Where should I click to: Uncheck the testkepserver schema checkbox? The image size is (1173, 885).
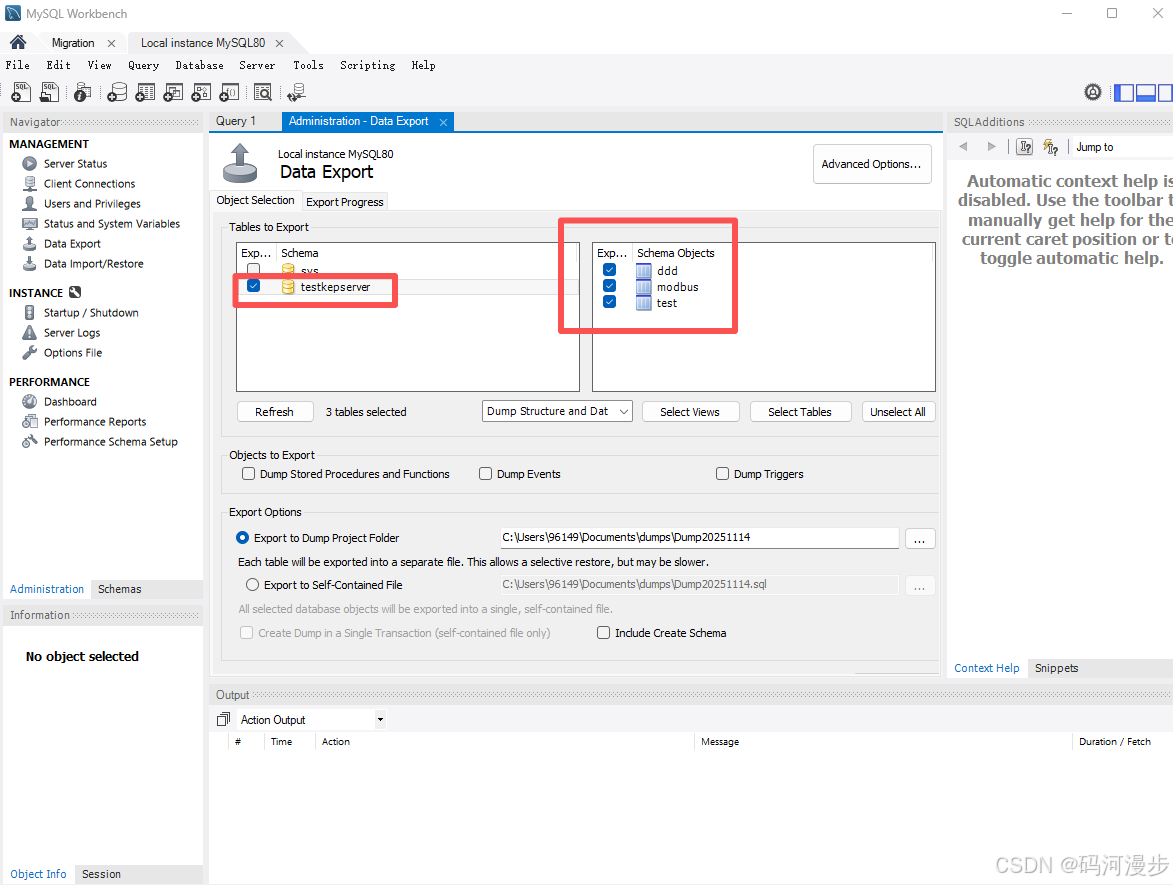coord(254,286)
